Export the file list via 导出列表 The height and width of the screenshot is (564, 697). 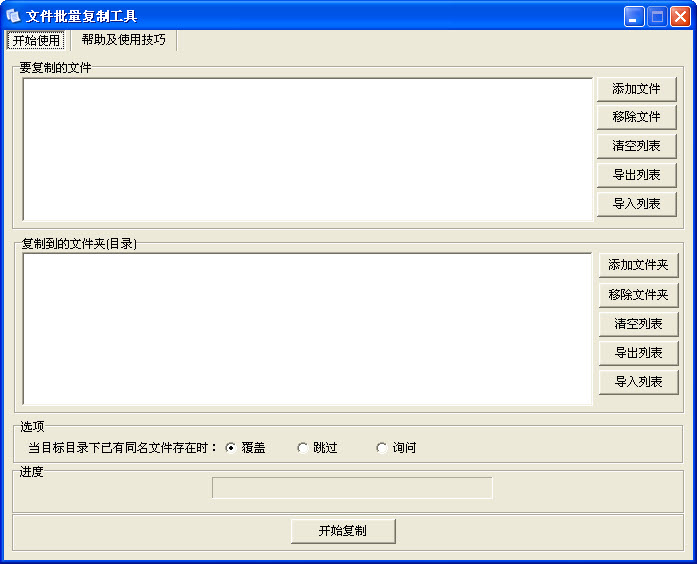pyautogui.click(x=636, y=175)
